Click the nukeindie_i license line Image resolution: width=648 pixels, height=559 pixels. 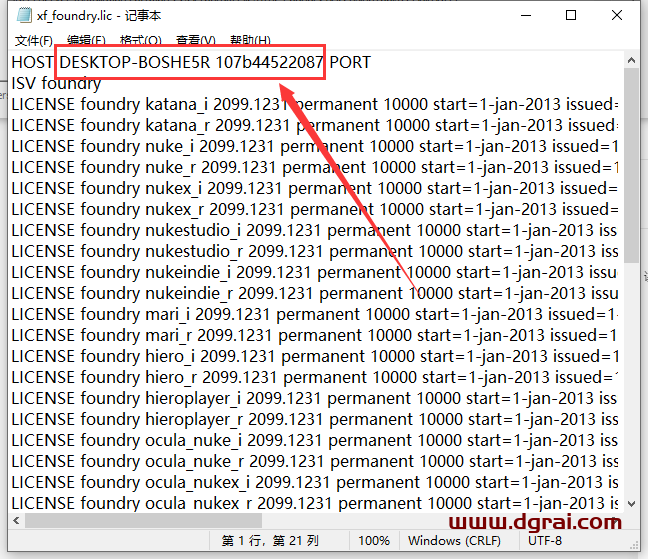pos(315,273)
